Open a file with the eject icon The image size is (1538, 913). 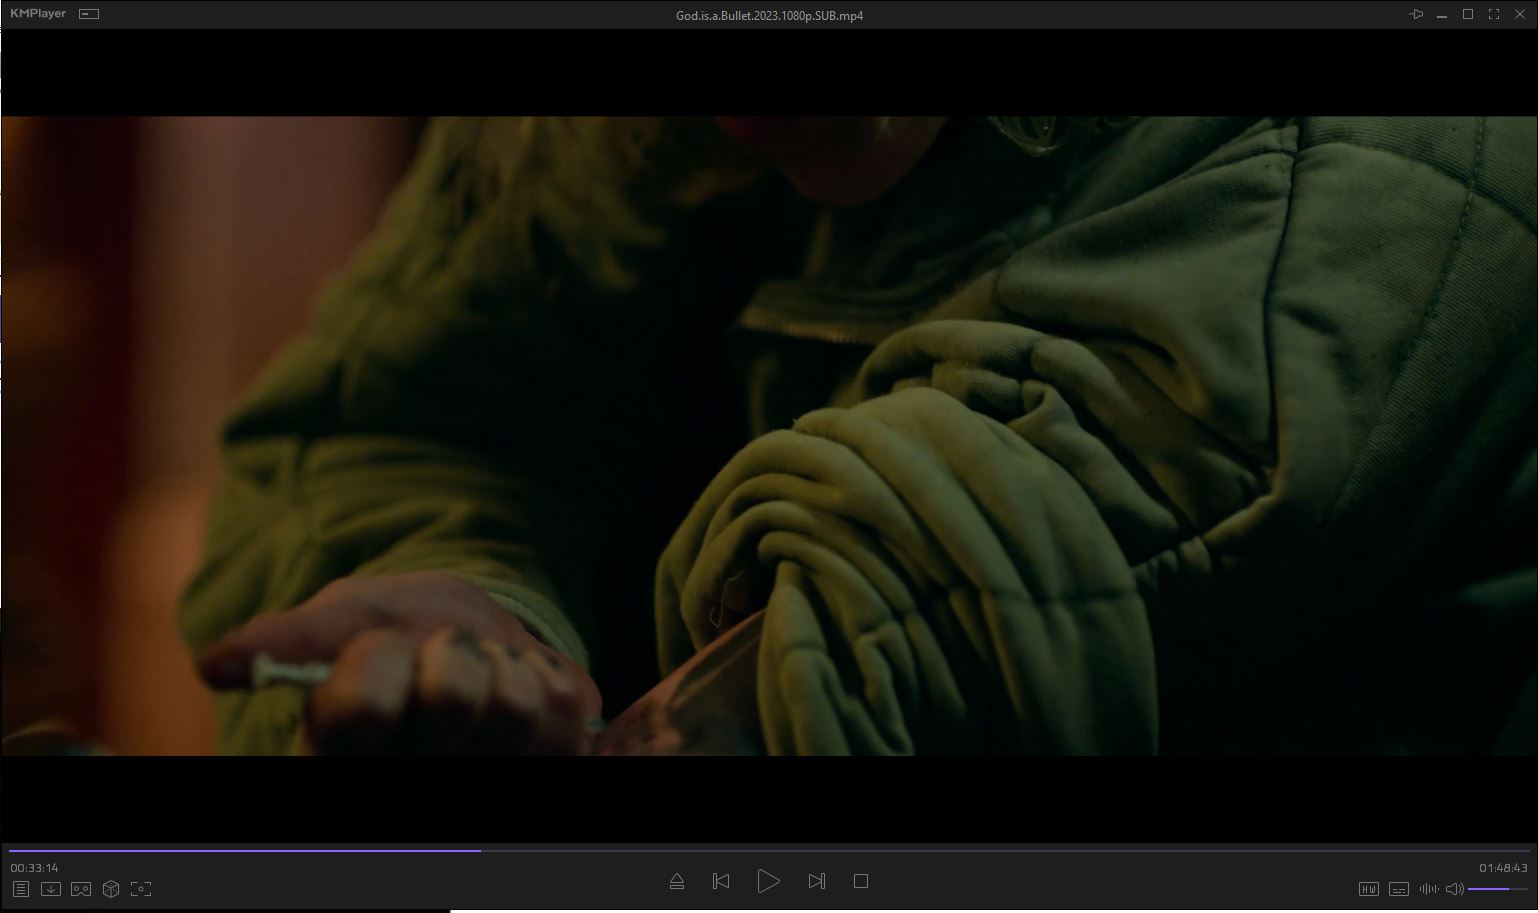tap(677, 881)
